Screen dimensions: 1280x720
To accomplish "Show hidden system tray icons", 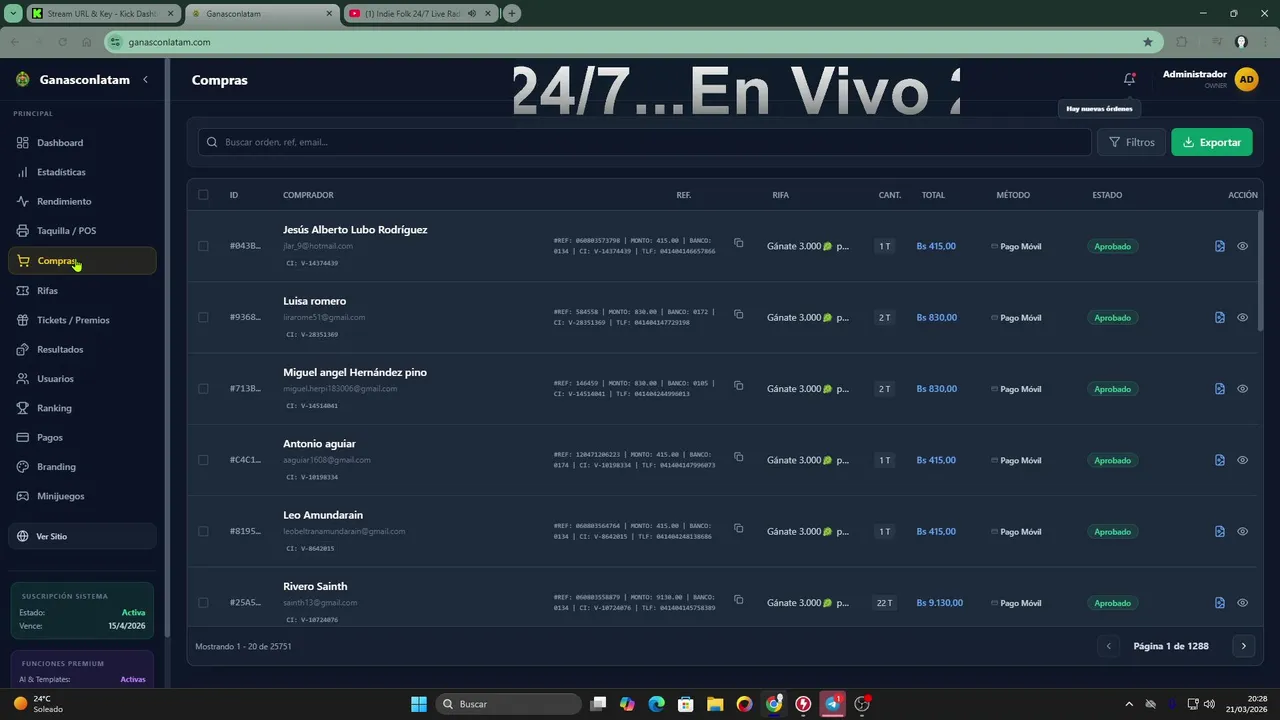I will (x=1129, y=704).
